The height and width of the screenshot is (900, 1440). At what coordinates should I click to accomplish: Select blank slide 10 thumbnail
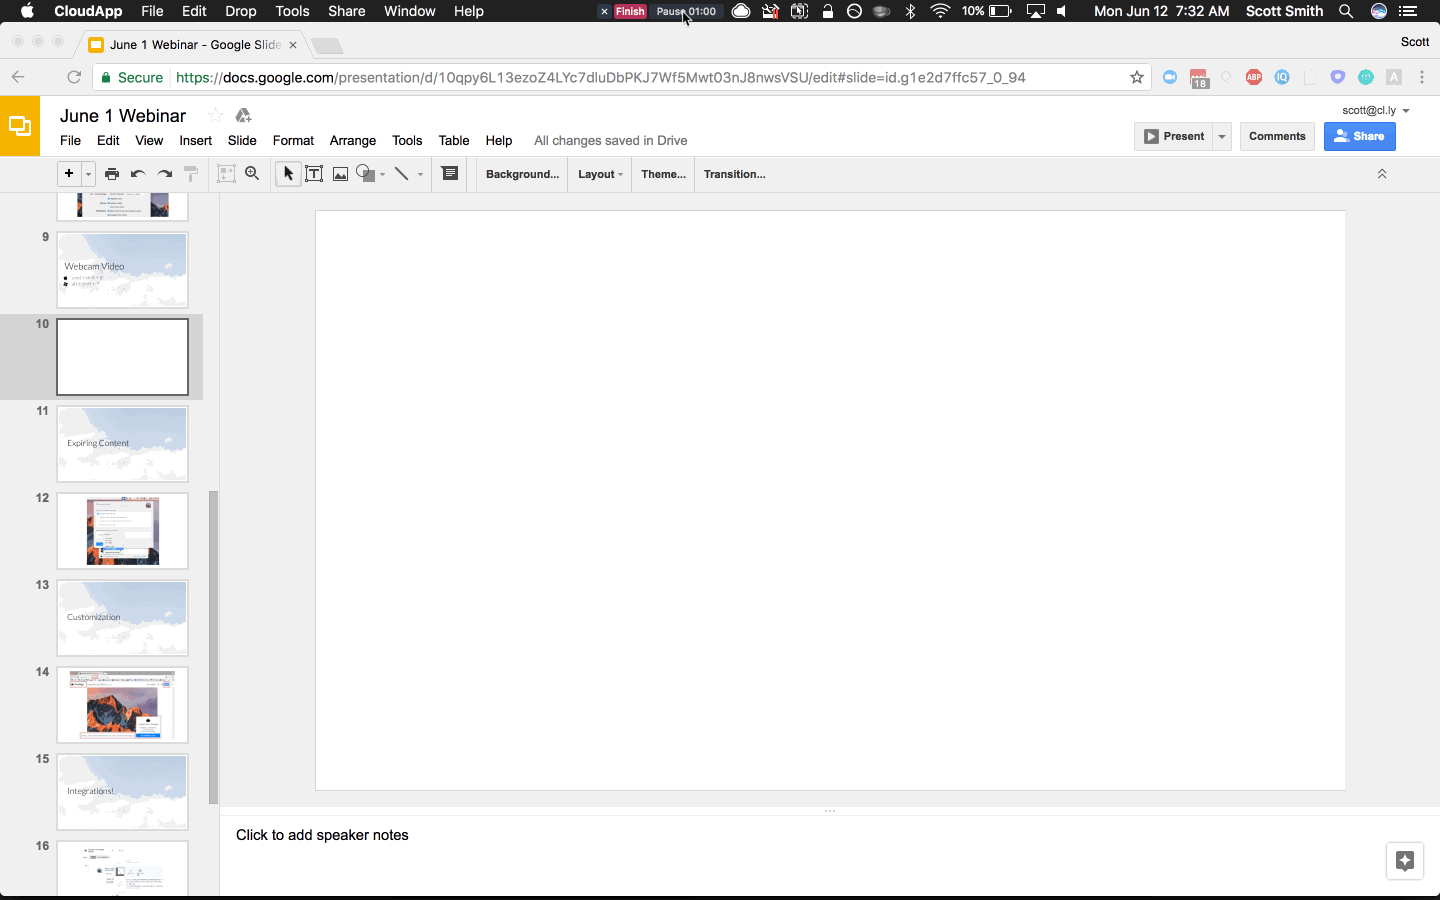pyautogui.click(x=122, y=357)
